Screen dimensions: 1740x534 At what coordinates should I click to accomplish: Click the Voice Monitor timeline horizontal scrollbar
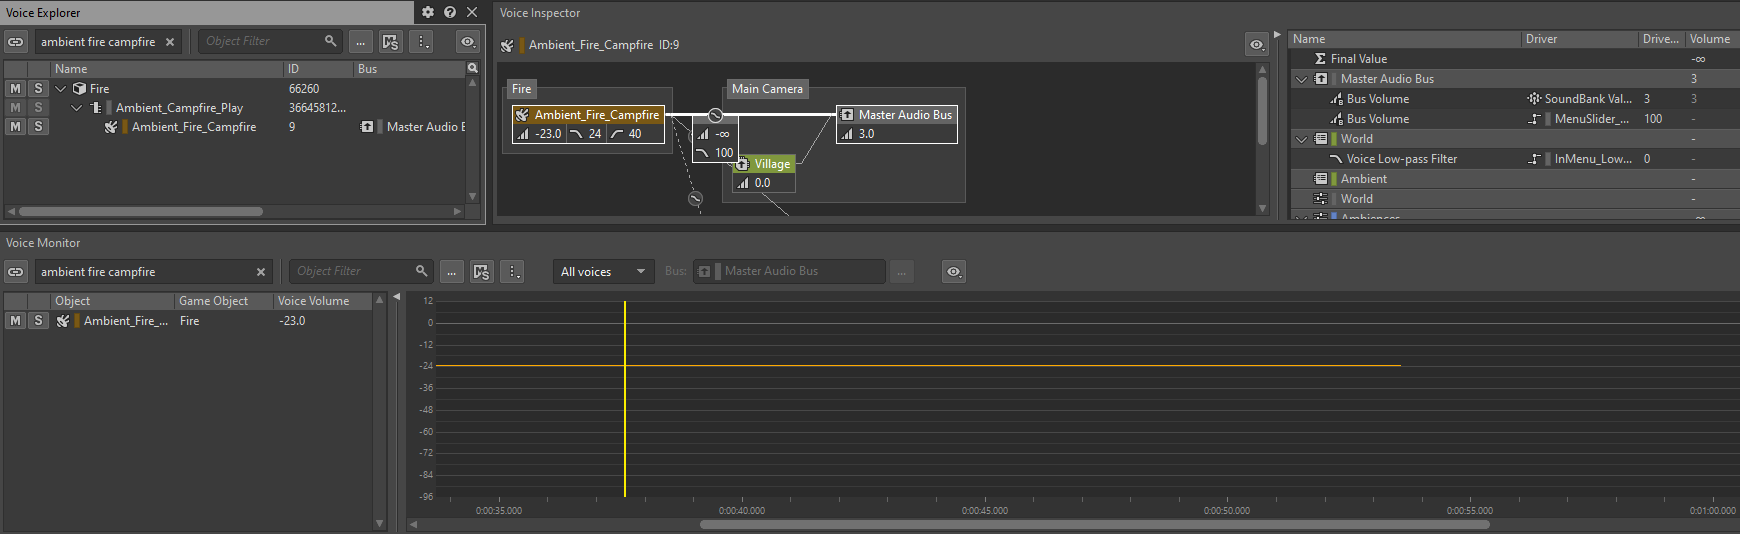pyautogui.click(x=1094, y=524)
